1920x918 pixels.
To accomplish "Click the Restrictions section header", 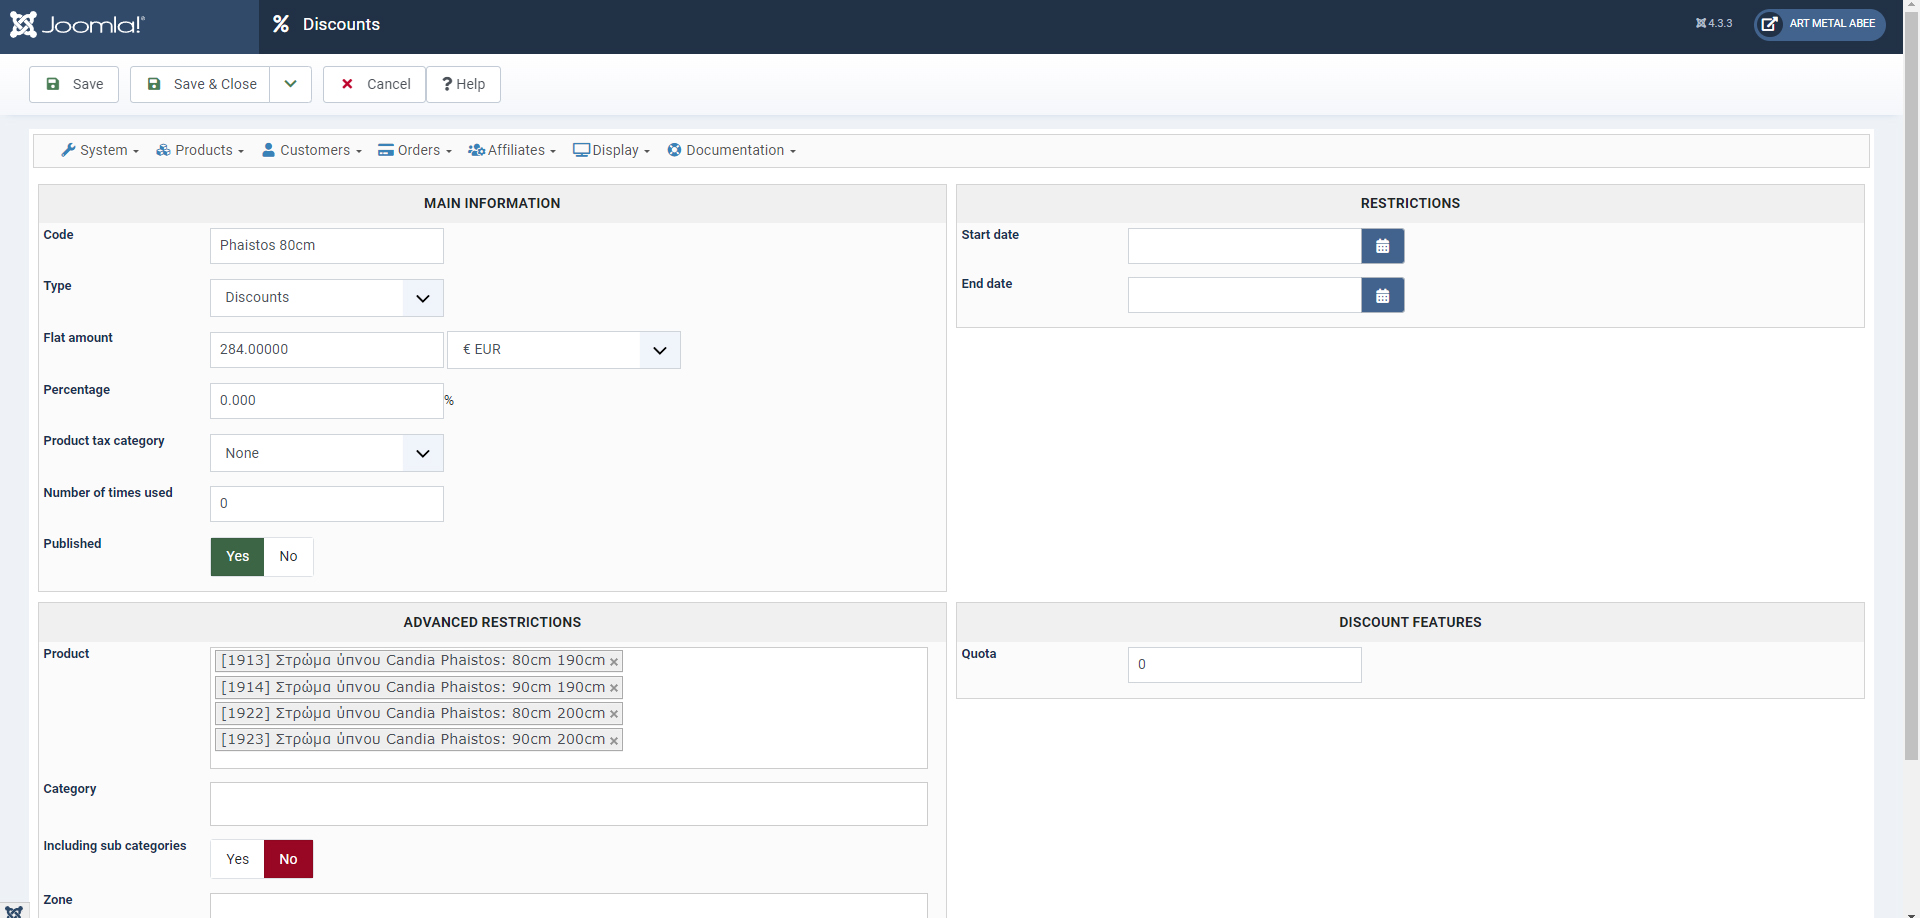I will coord(1410,203).
